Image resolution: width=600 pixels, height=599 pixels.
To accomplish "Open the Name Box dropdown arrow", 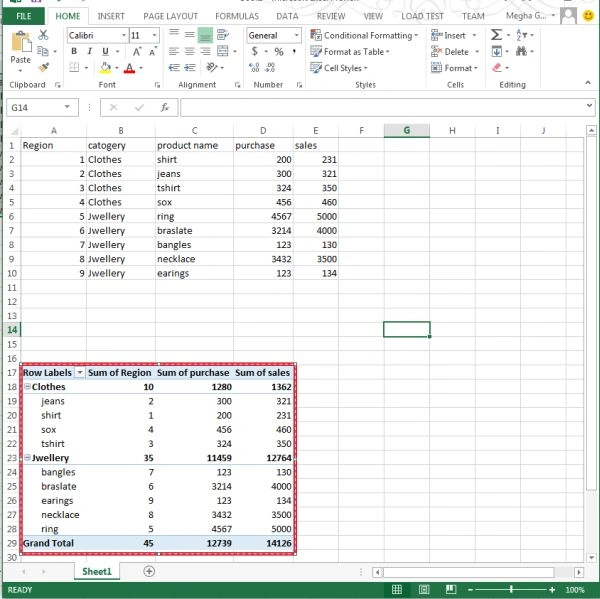I will pyautogui.click(x=67, y=107).
